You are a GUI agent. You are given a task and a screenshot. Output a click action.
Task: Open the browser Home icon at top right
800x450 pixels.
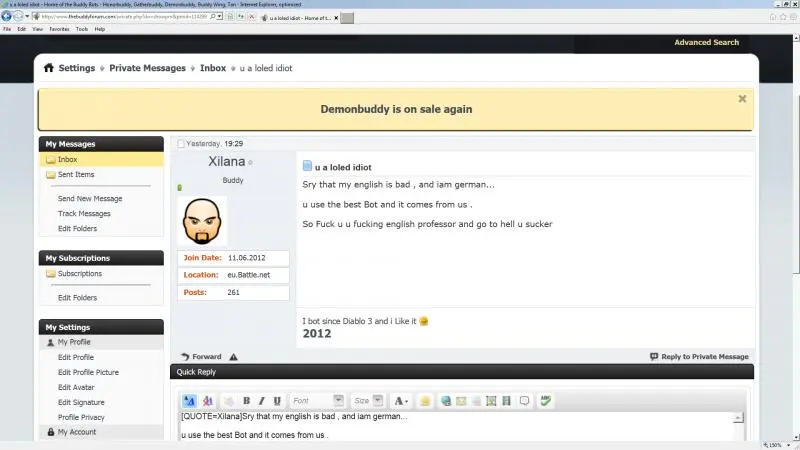pyautogui.click(x=773, y=17)
